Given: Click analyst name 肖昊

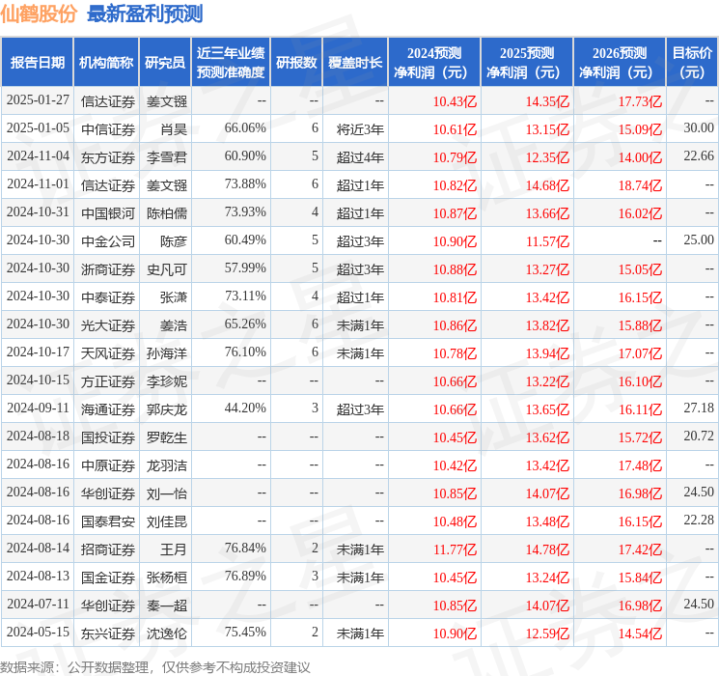Looking at the screenshot, I should coord(173,130).
